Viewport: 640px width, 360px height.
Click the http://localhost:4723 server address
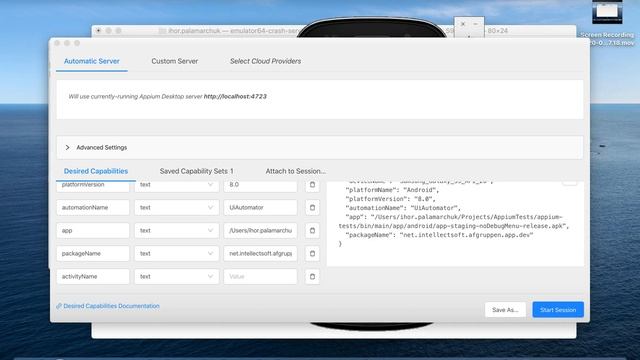[235, 97]
